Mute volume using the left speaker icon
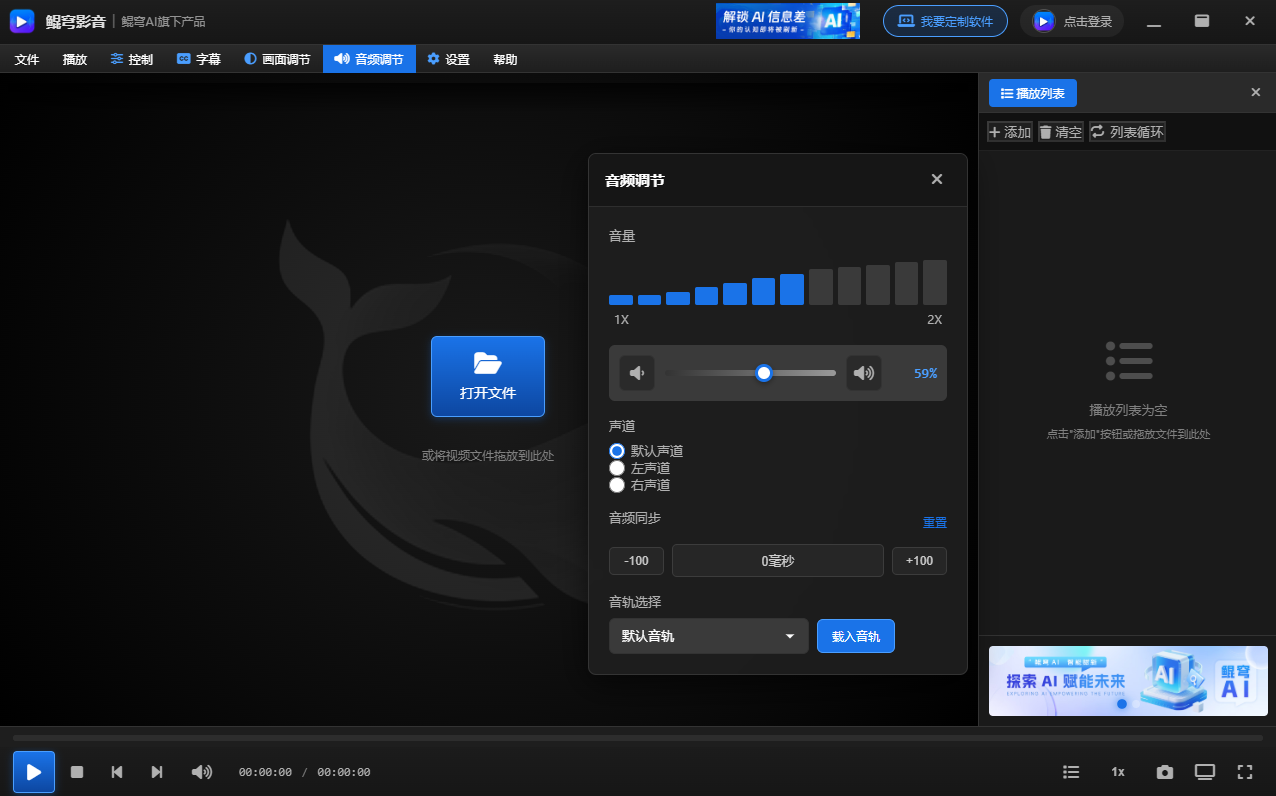 pyautogui.click(x=637, y=372)
